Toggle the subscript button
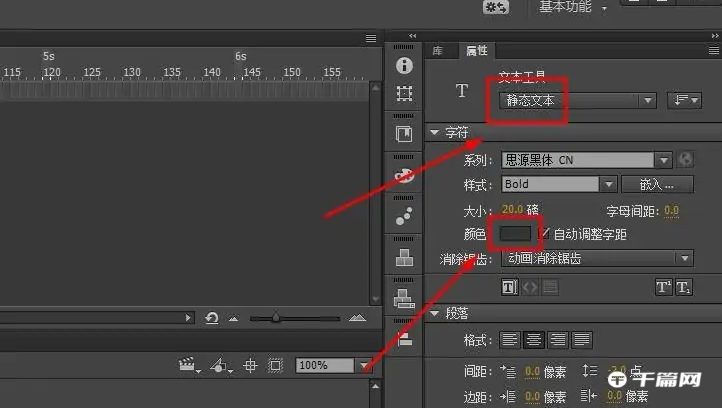The height and width of the screenshot is (408, 722). 684,287
